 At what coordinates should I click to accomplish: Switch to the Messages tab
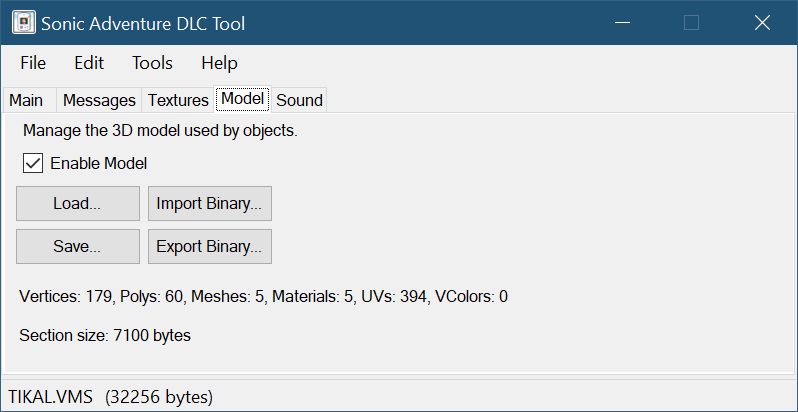98,100
